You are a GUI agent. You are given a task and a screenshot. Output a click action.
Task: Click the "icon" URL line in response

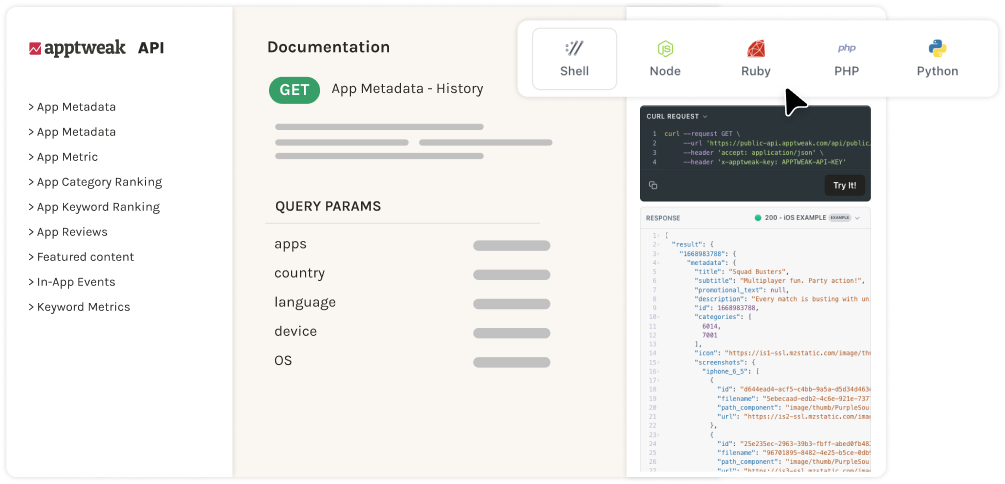pos(782,353)
